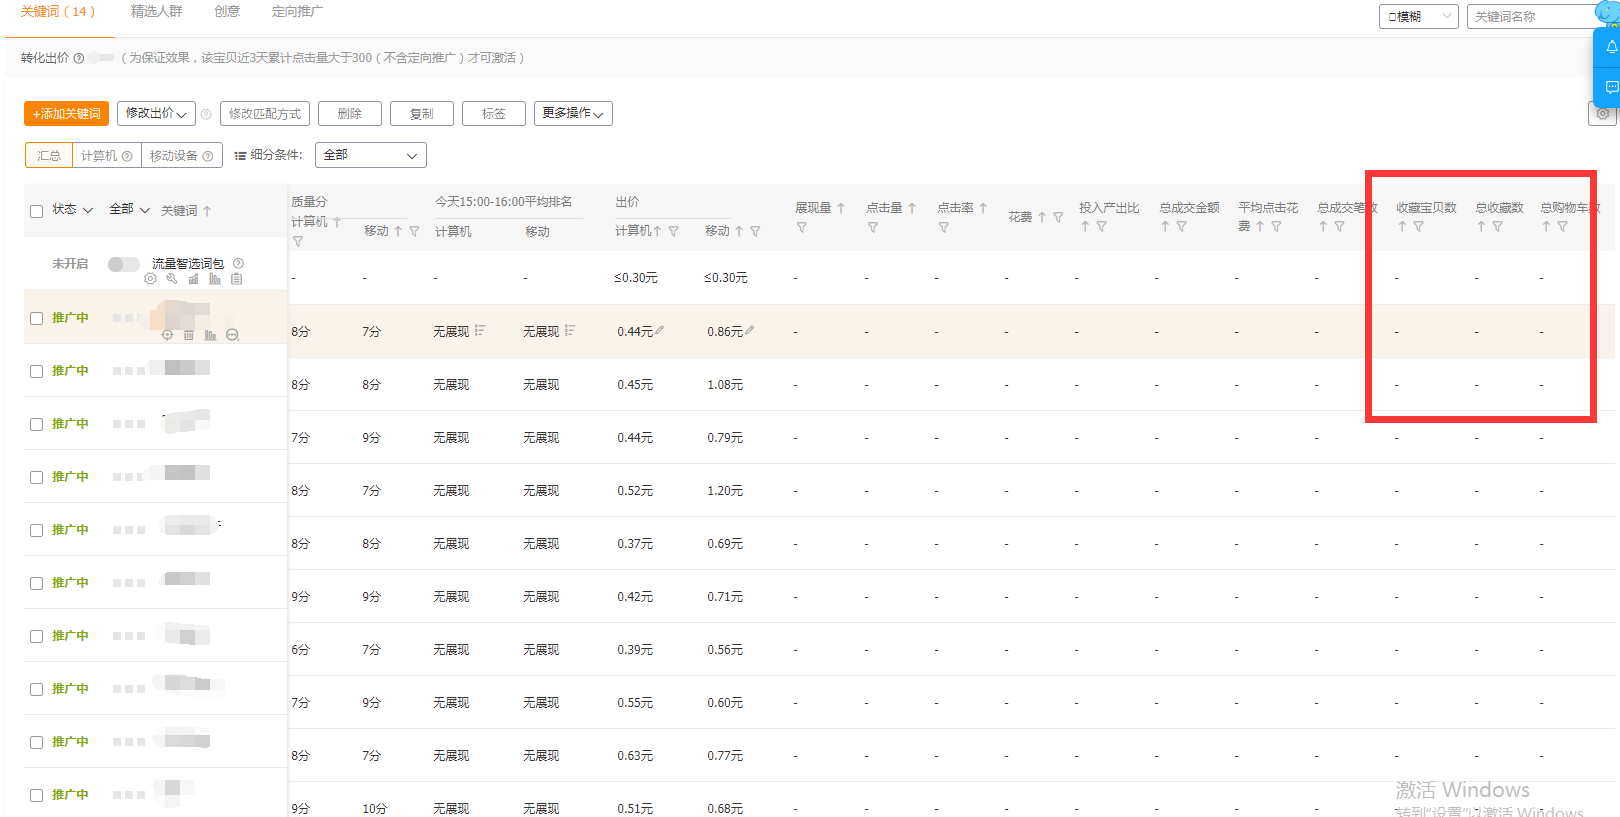This screenshot has width=1620, height=817.
Task: Click wrench icon under 流量智选词包
Action: point(172,279)
